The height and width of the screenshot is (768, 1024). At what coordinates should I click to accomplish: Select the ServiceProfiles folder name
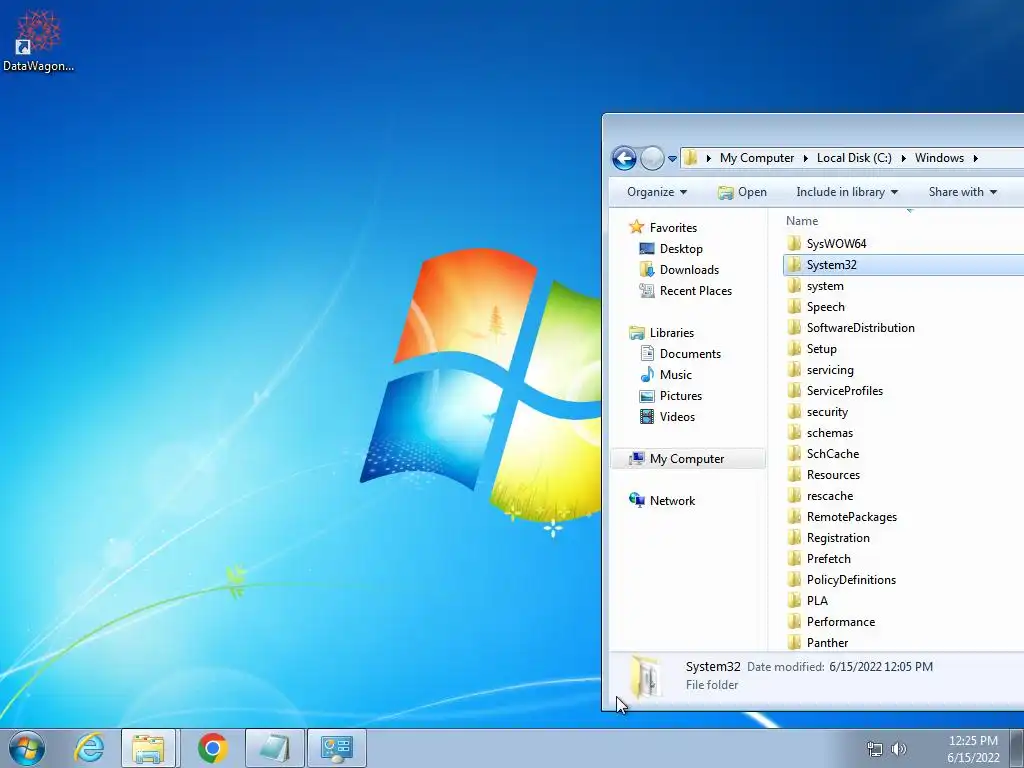tap(844, 391)
